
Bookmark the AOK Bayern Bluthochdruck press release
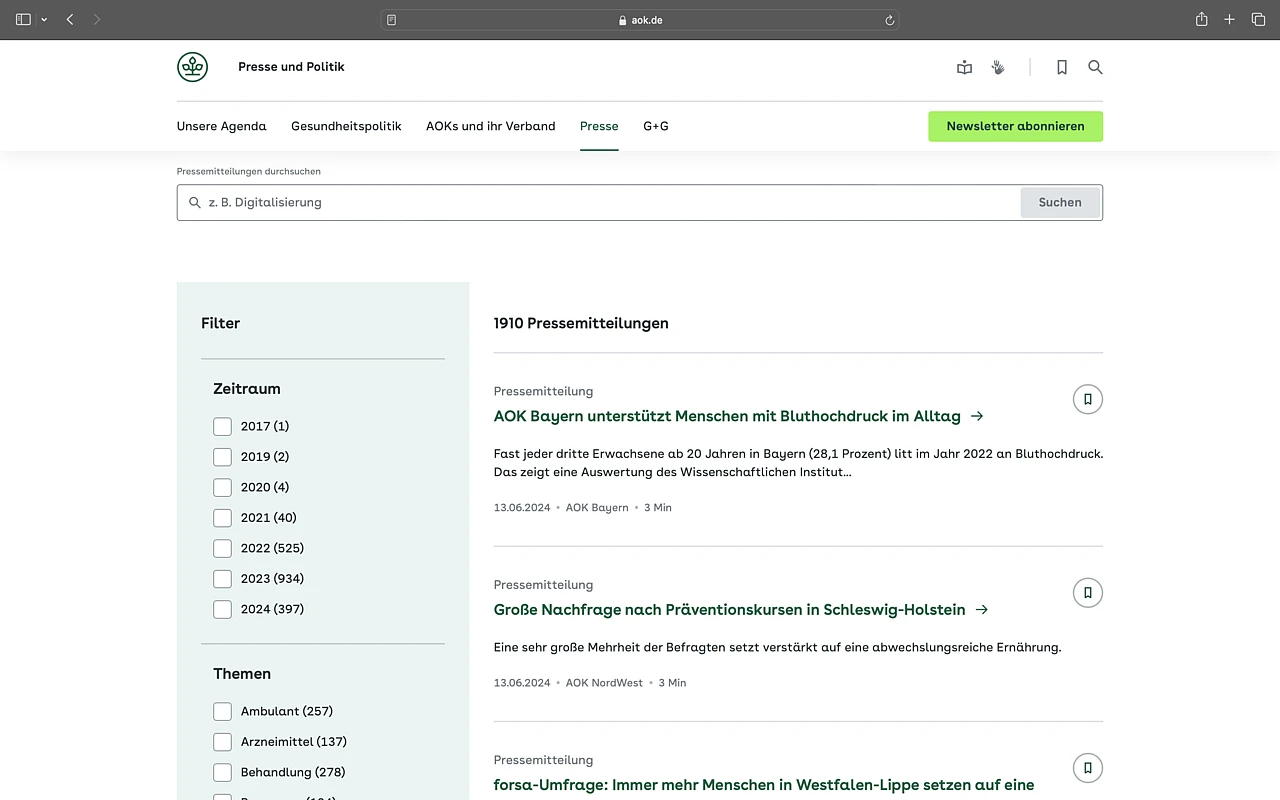1087,399
